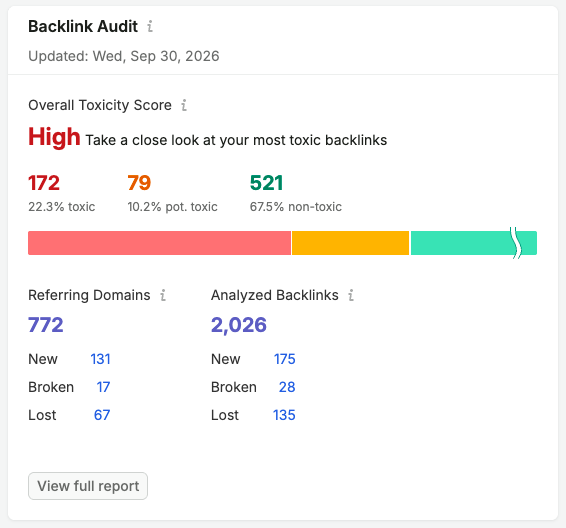Click the 79 potentially toxic count
The height and width of the screenshot is (528, 566).
tap(139, 183)
